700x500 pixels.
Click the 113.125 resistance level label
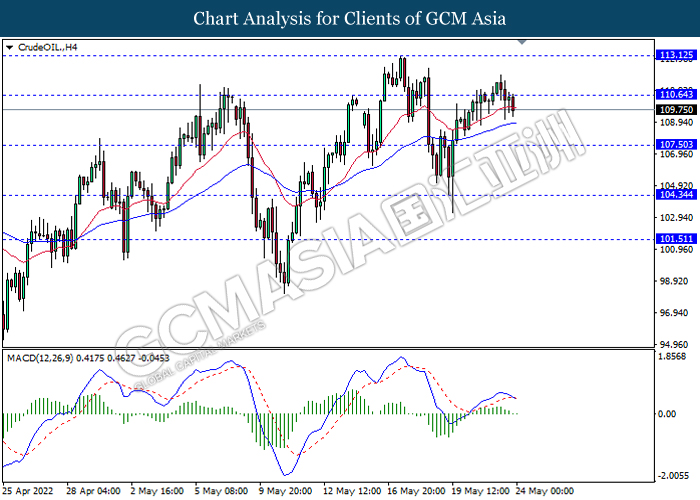(676, 55)
